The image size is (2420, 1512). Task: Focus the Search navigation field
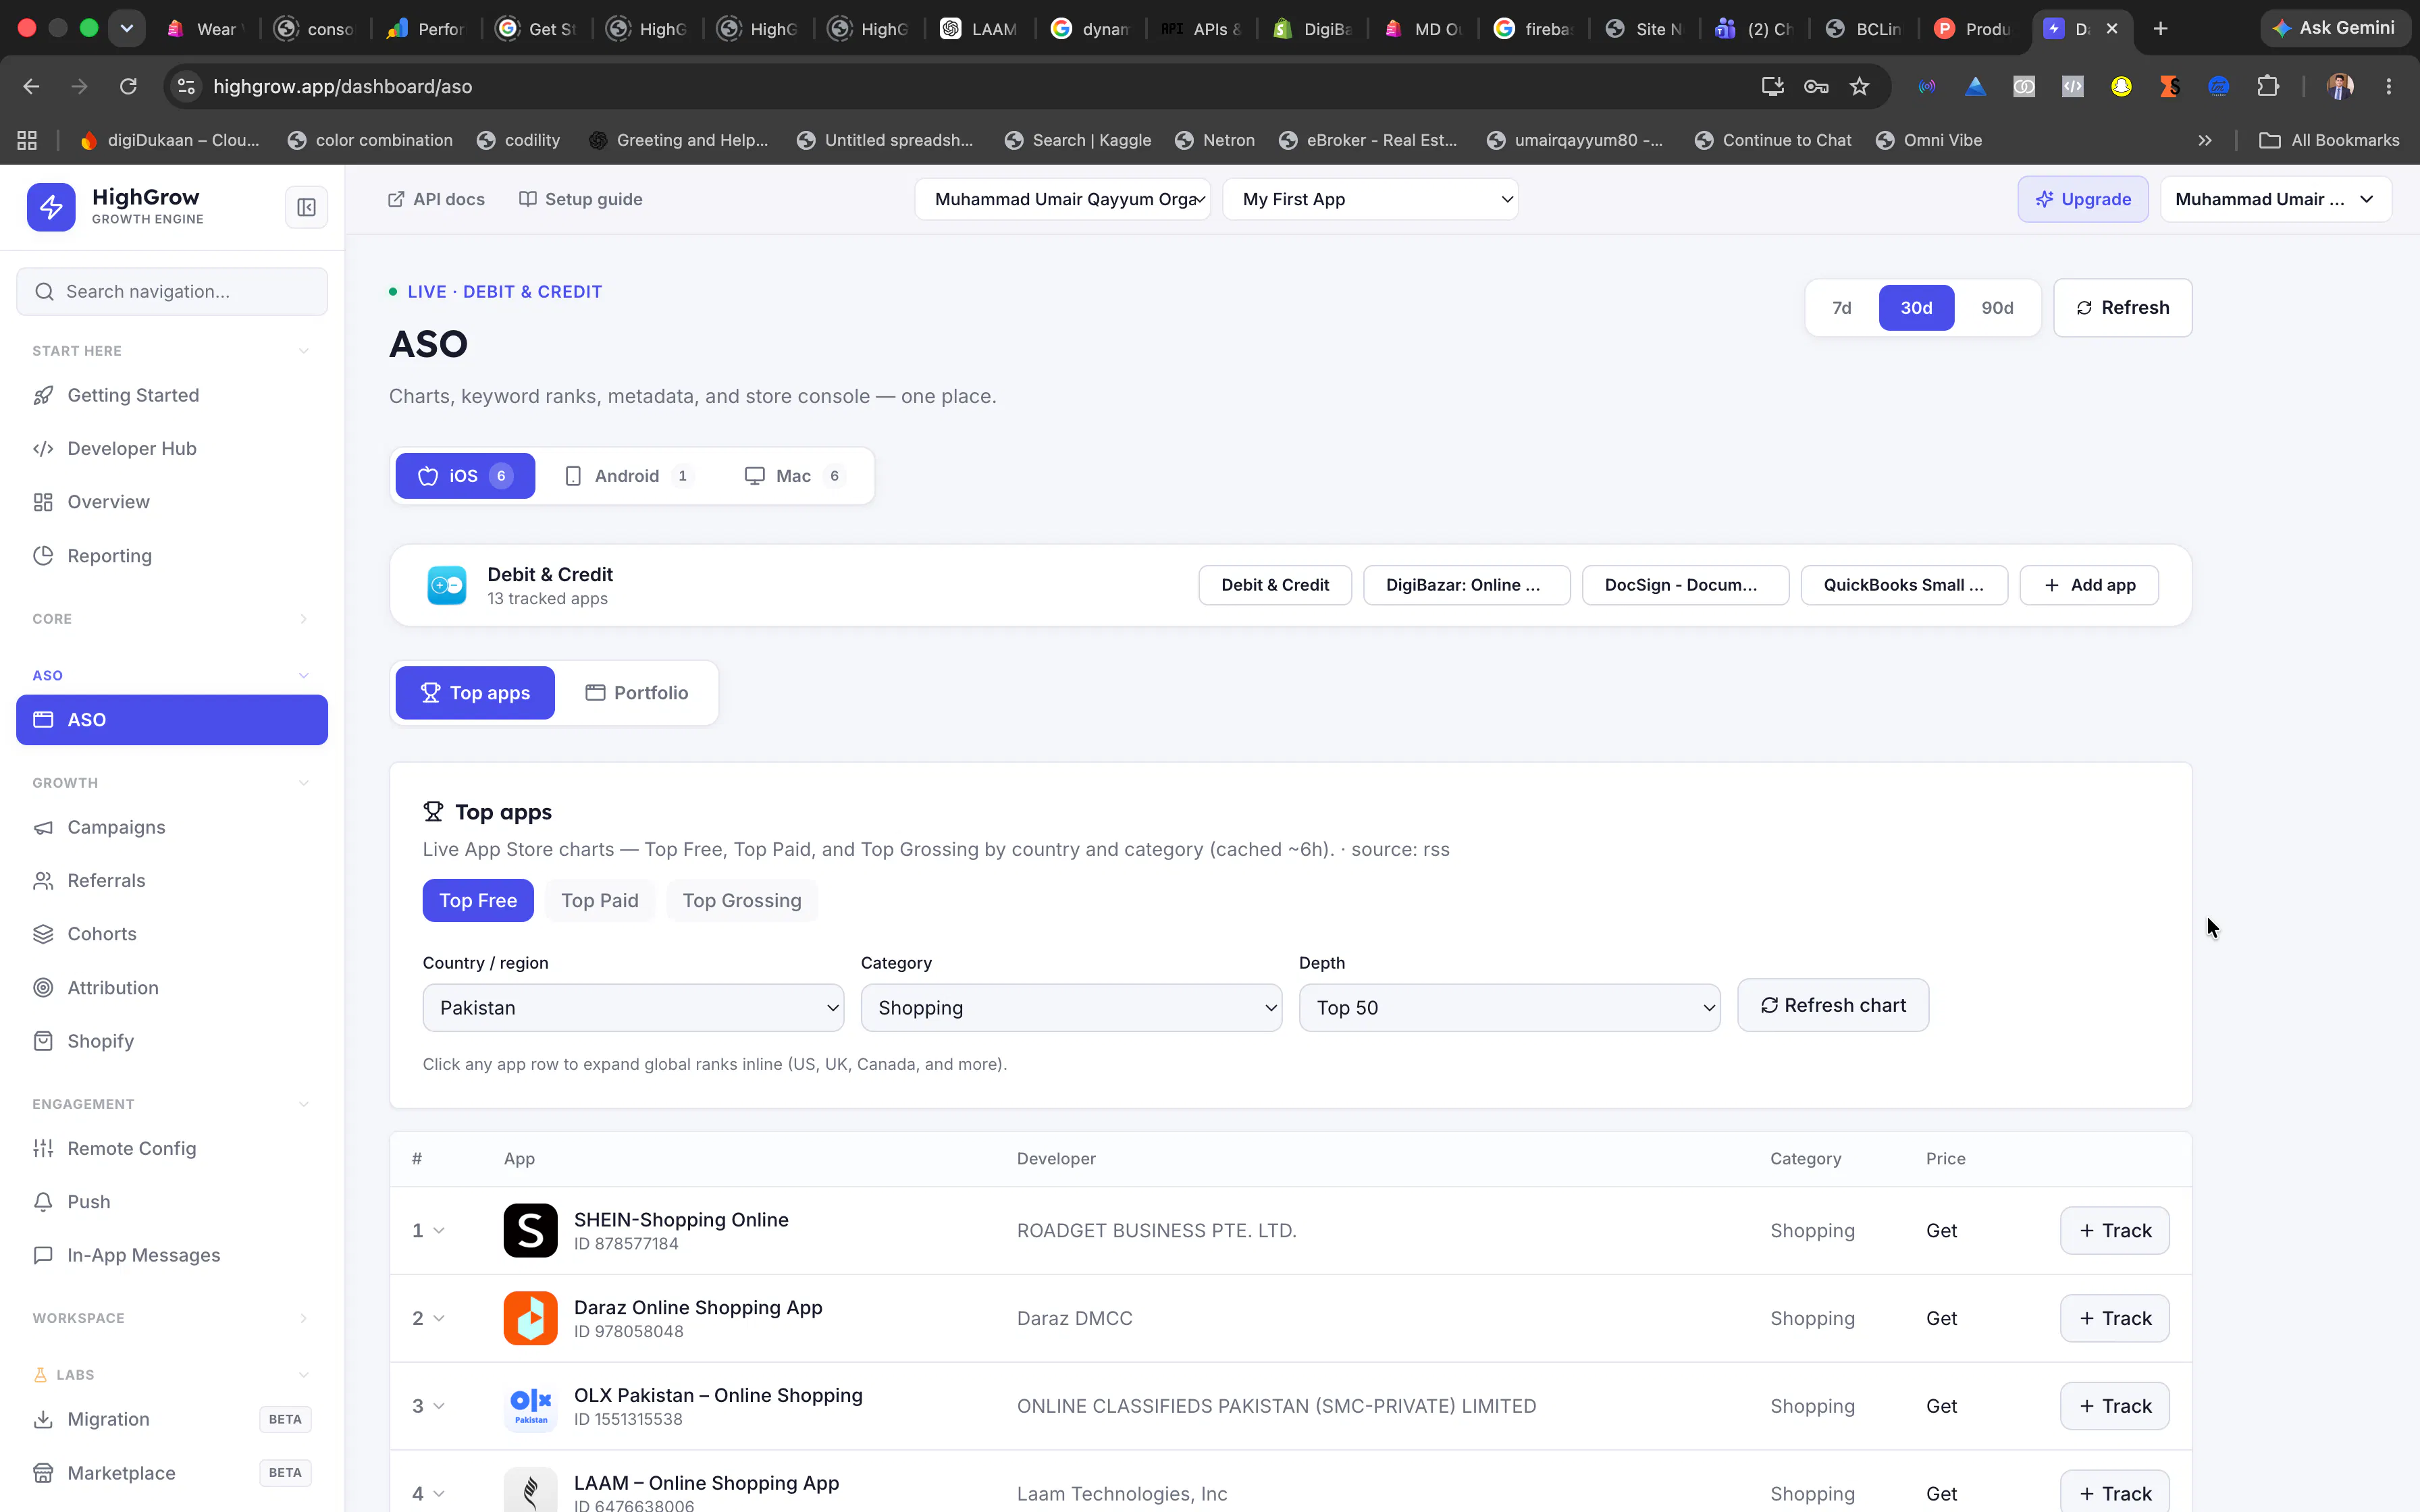pos(172,291)
